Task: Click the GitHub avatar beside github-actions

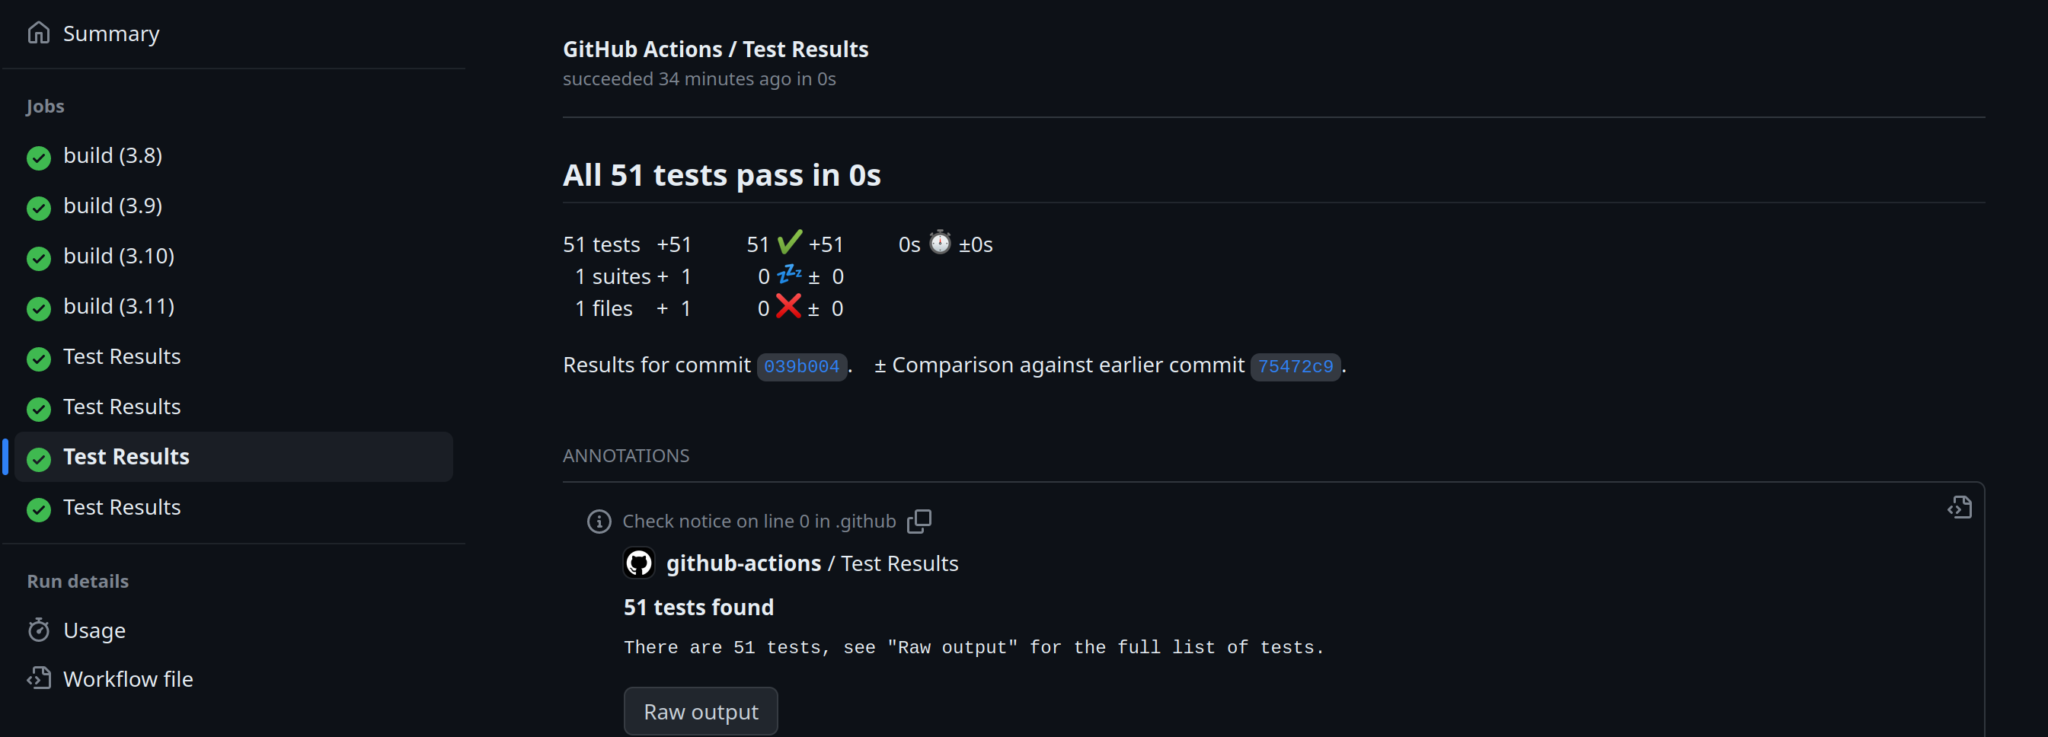Action: point(639,563)
